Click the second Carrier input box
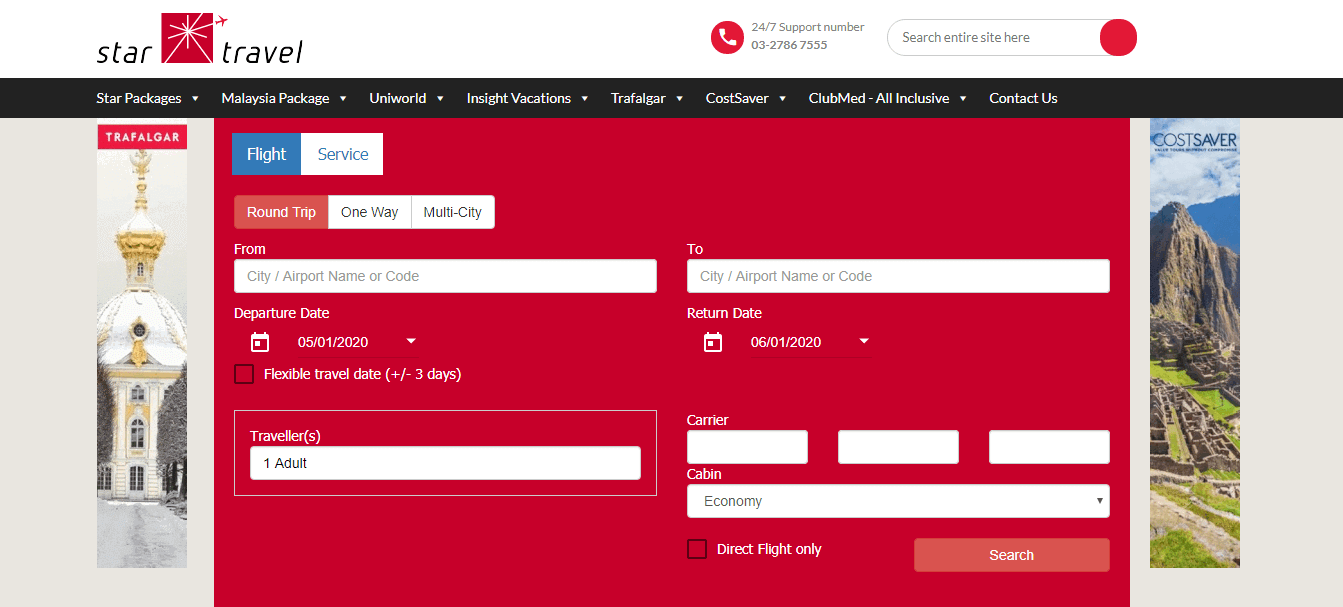Image resolution: width=1343 pixels, height=607 pixels. pos(898,447)
